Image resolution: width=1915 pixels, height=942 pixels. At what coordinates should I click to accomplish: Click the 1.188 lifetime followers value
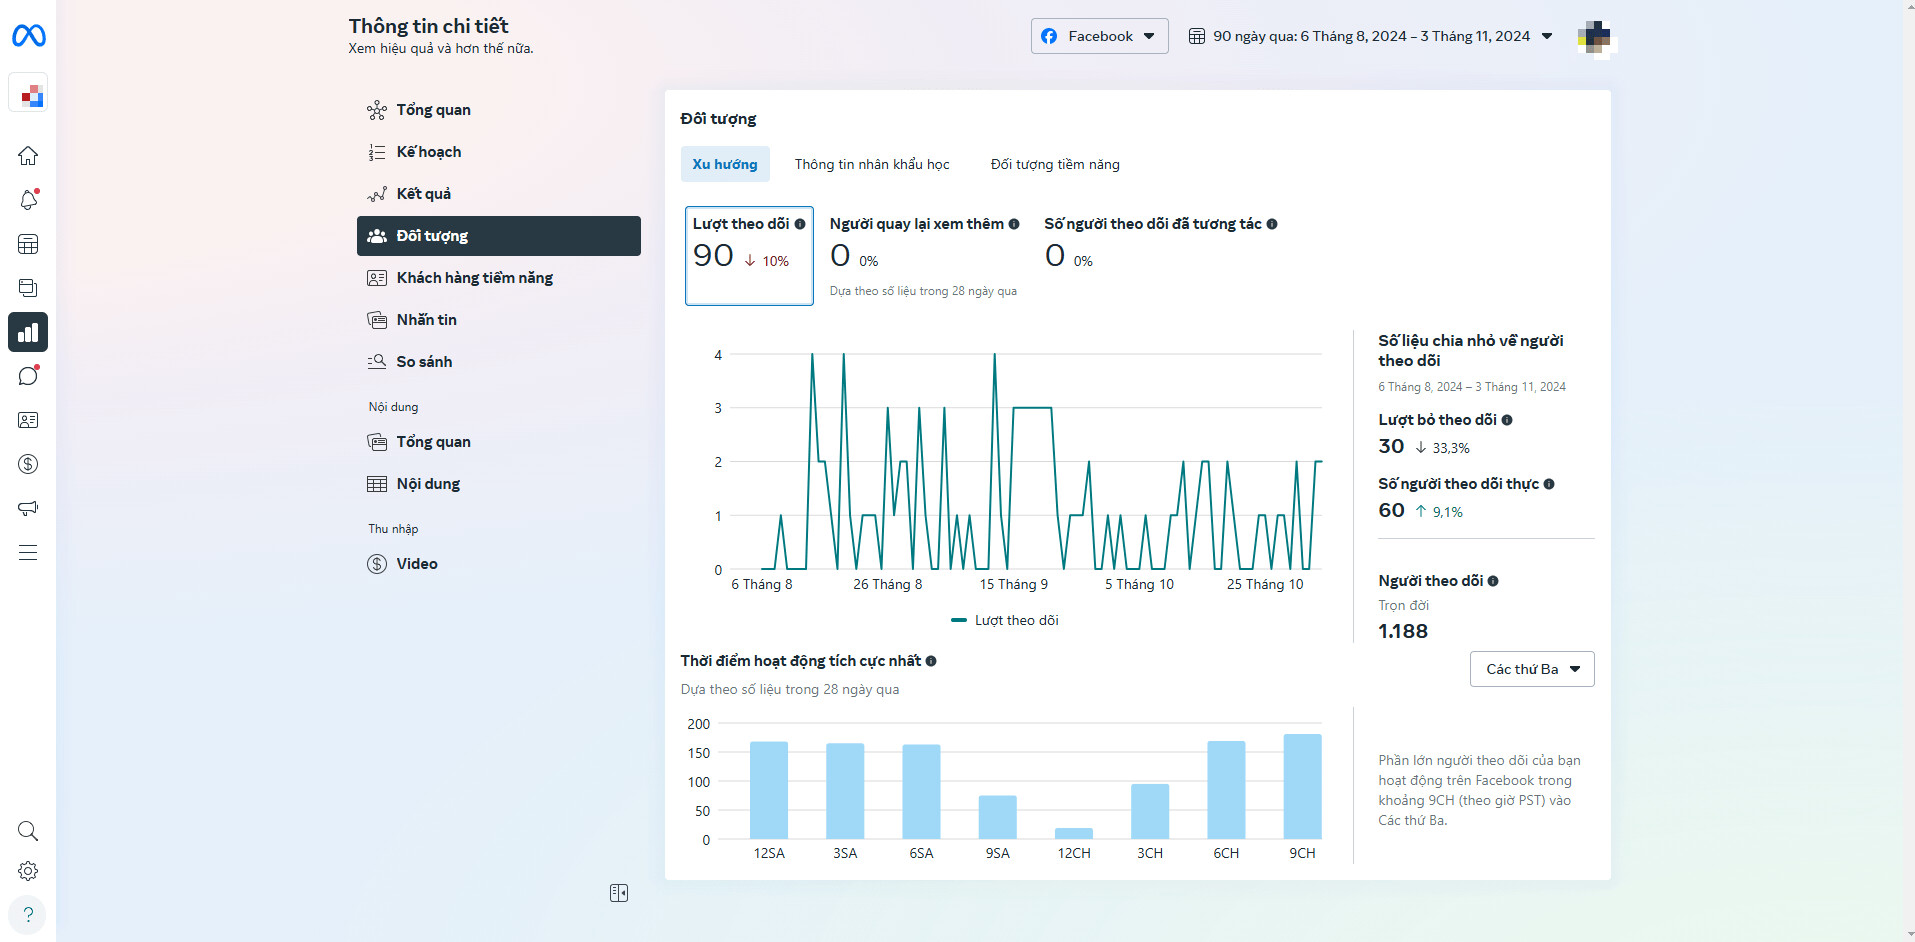pyautogui.click(x=1403, y=631)
